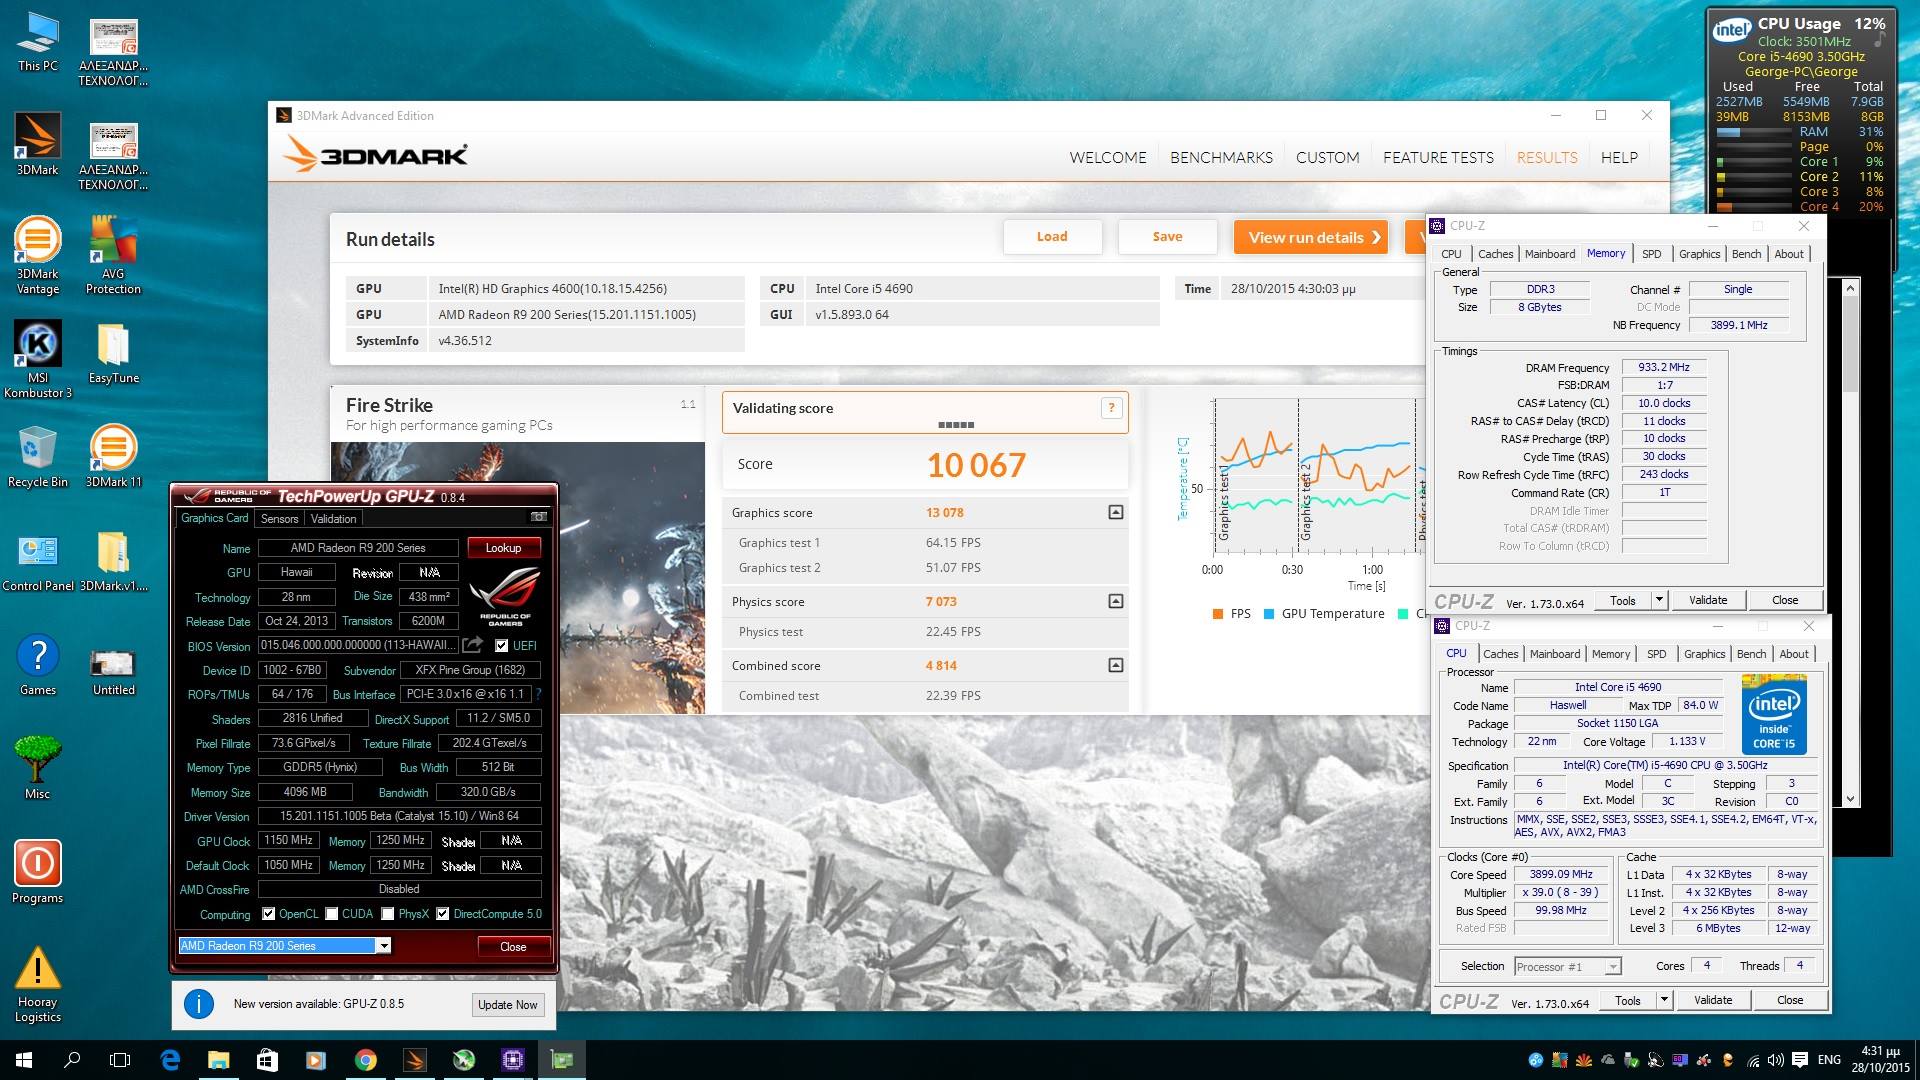Click the Bus Interface question mark
The width and height of the screenshot is (1920, 1080).
tap(539, 694)
